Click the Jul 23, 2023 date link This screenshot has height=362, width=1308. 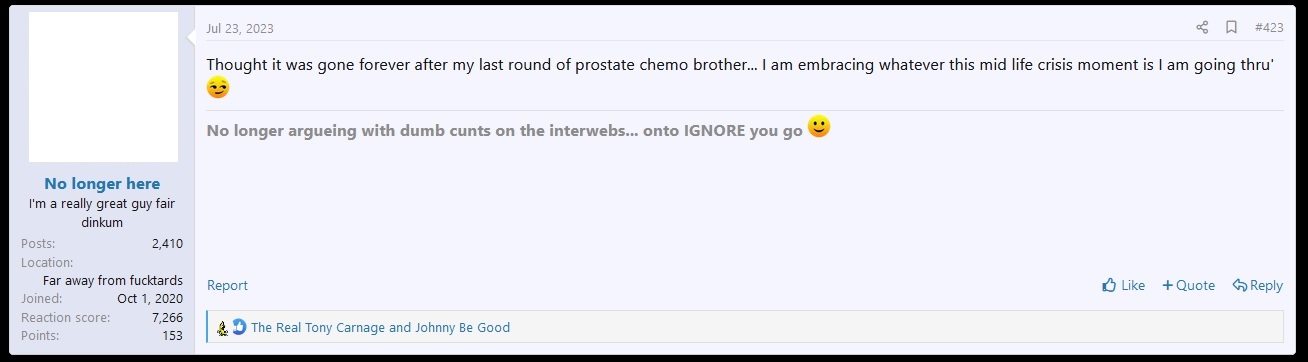(x=240, y=28)
